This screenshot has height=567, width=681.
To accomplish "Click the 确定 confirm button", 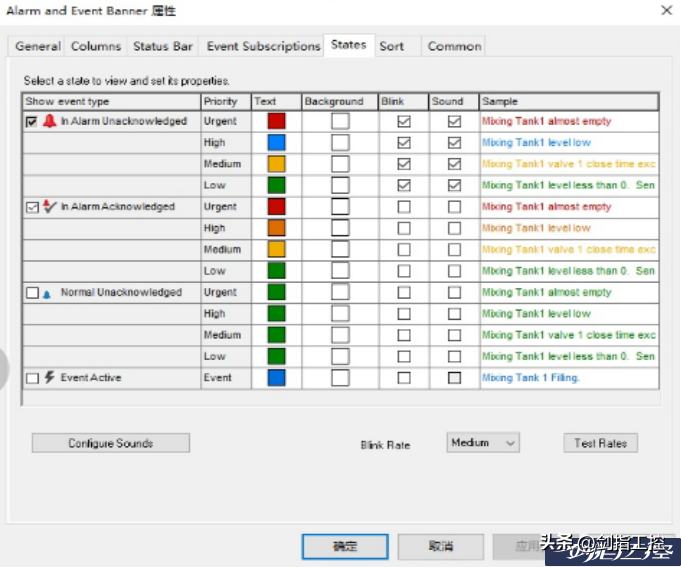I will coord(345,546).
